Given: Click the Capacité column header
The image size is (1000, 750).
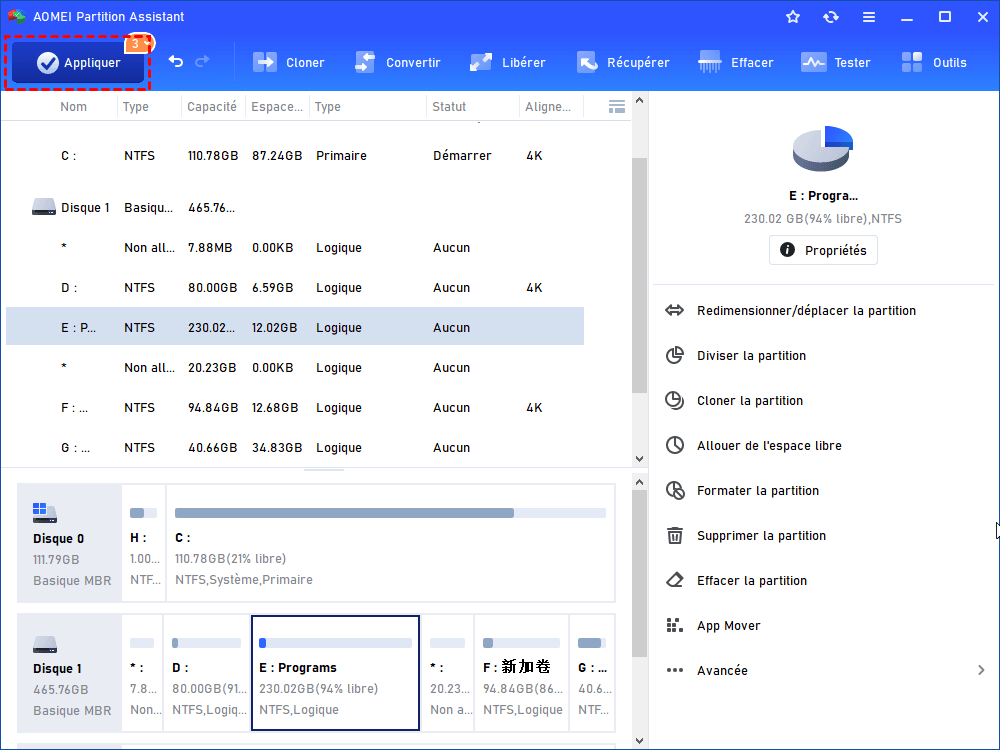Looking at the screenshot, I should pos(212,107).
